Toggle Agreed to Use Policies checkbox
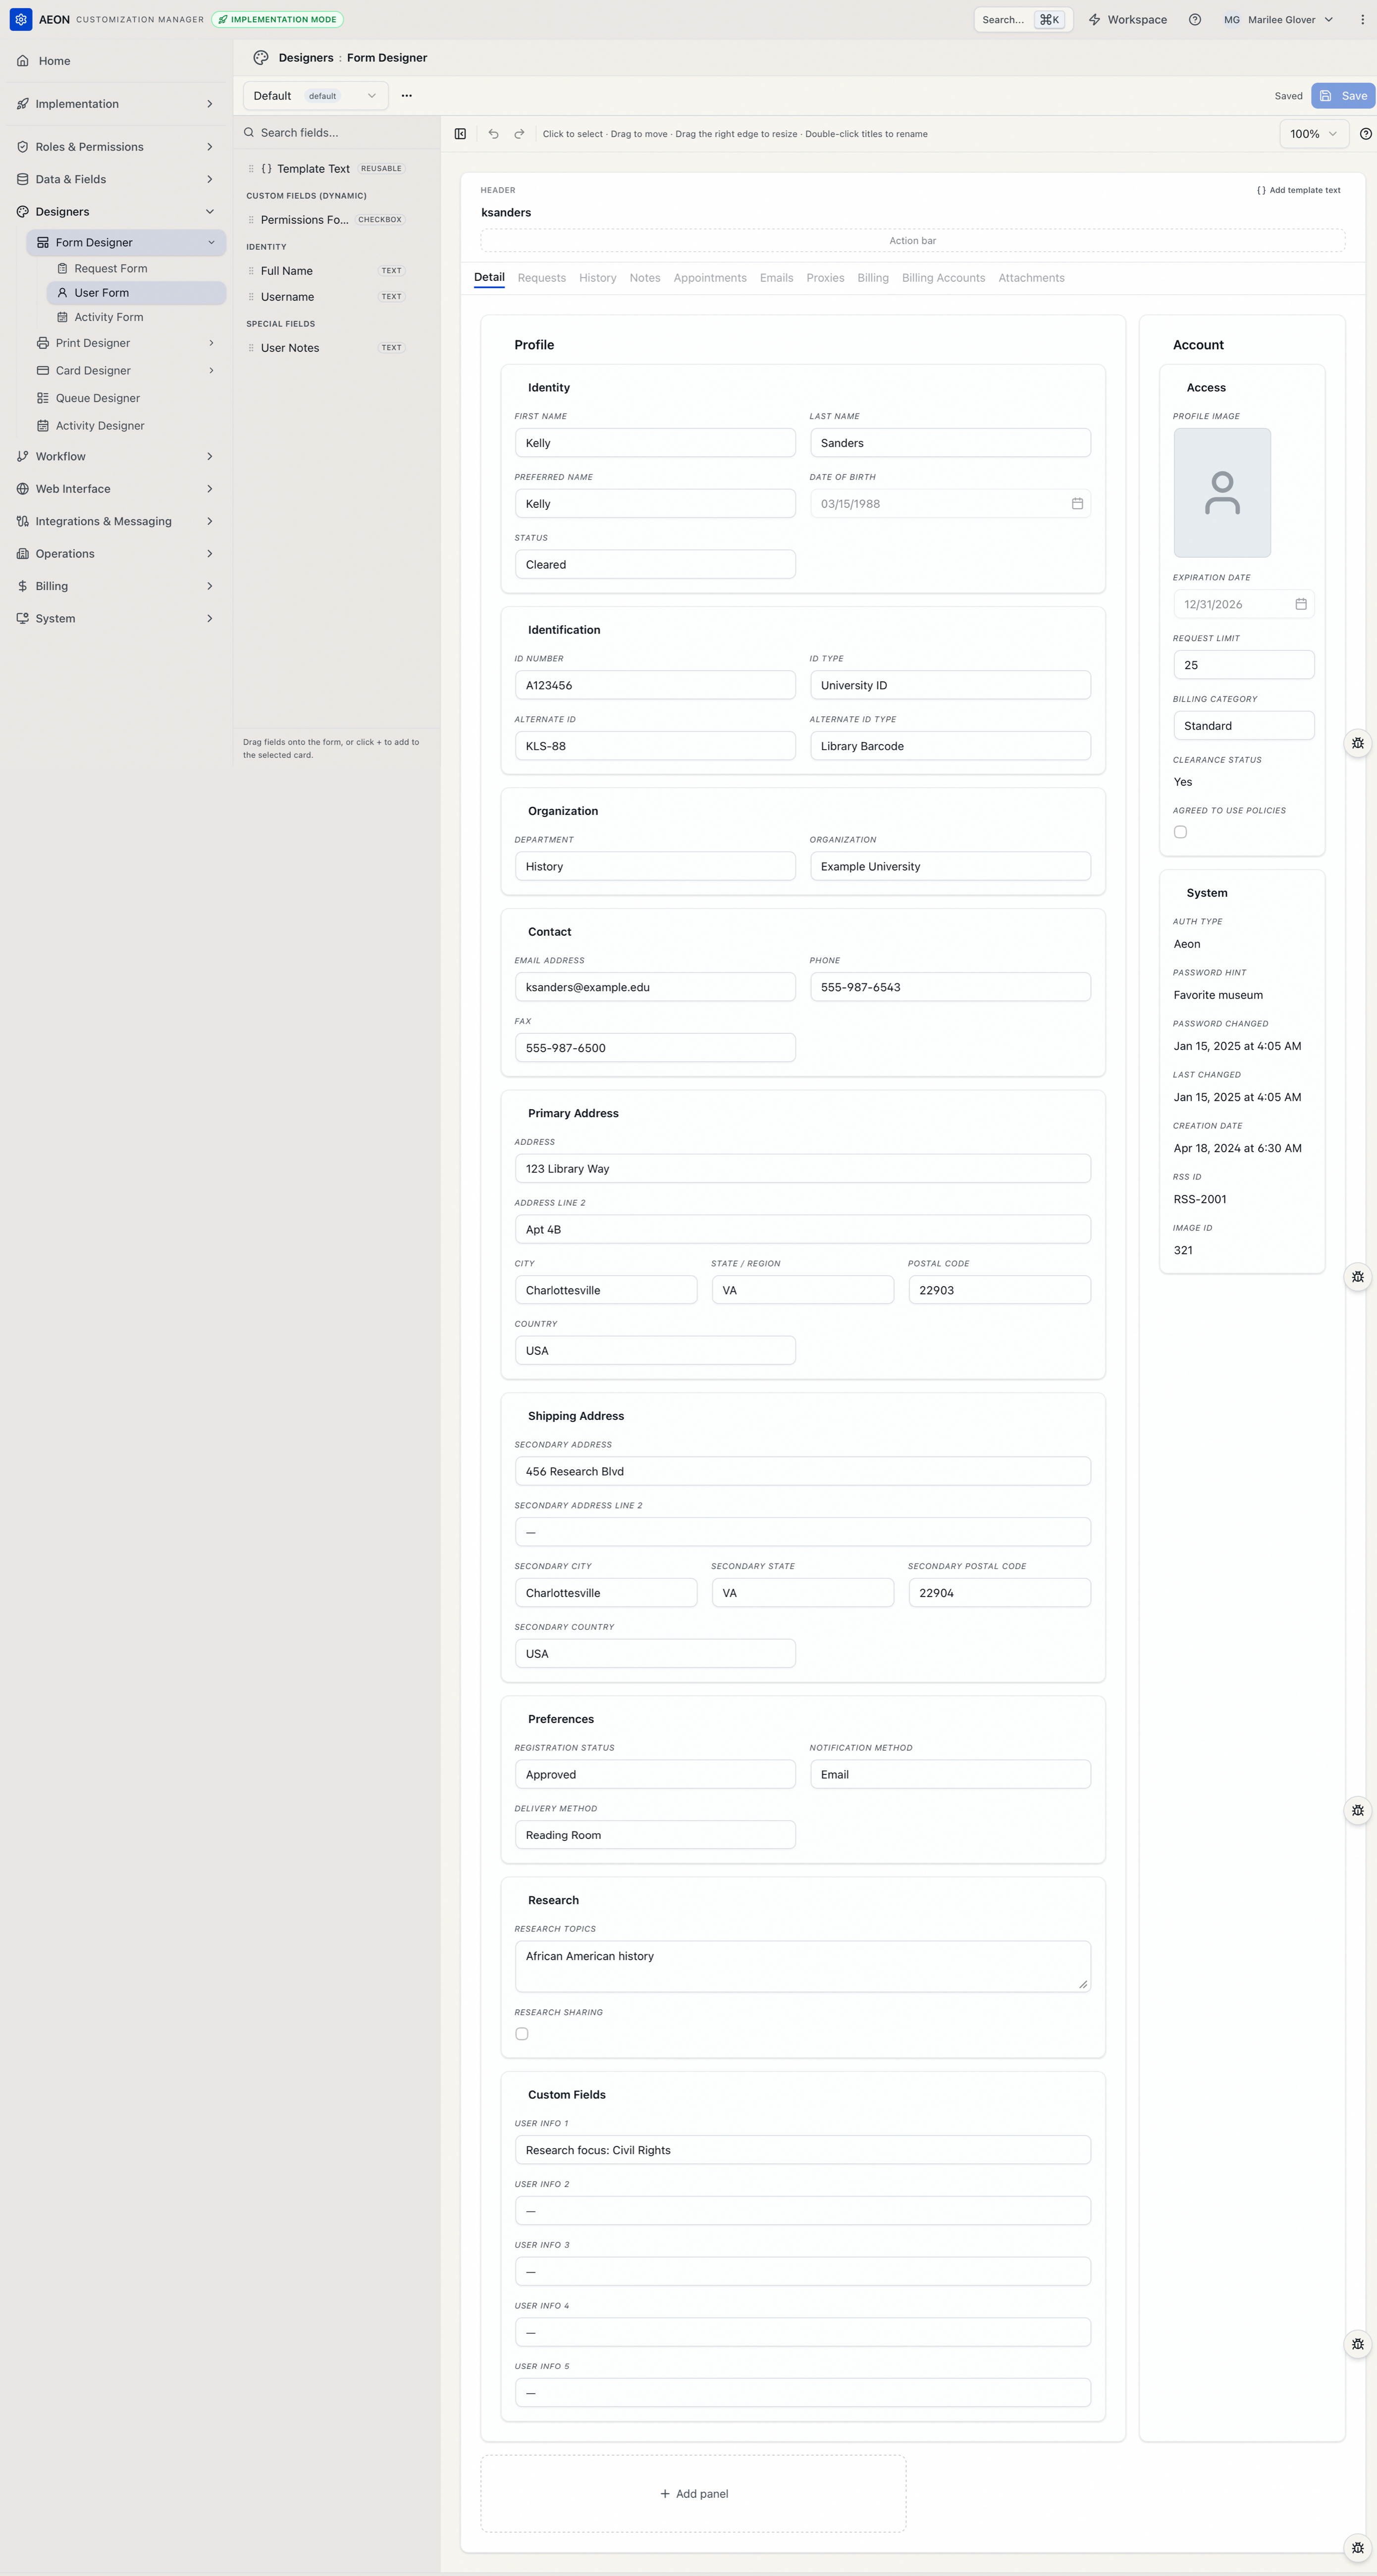Screen dimensions: 1377x2576 click(1180, 832)
